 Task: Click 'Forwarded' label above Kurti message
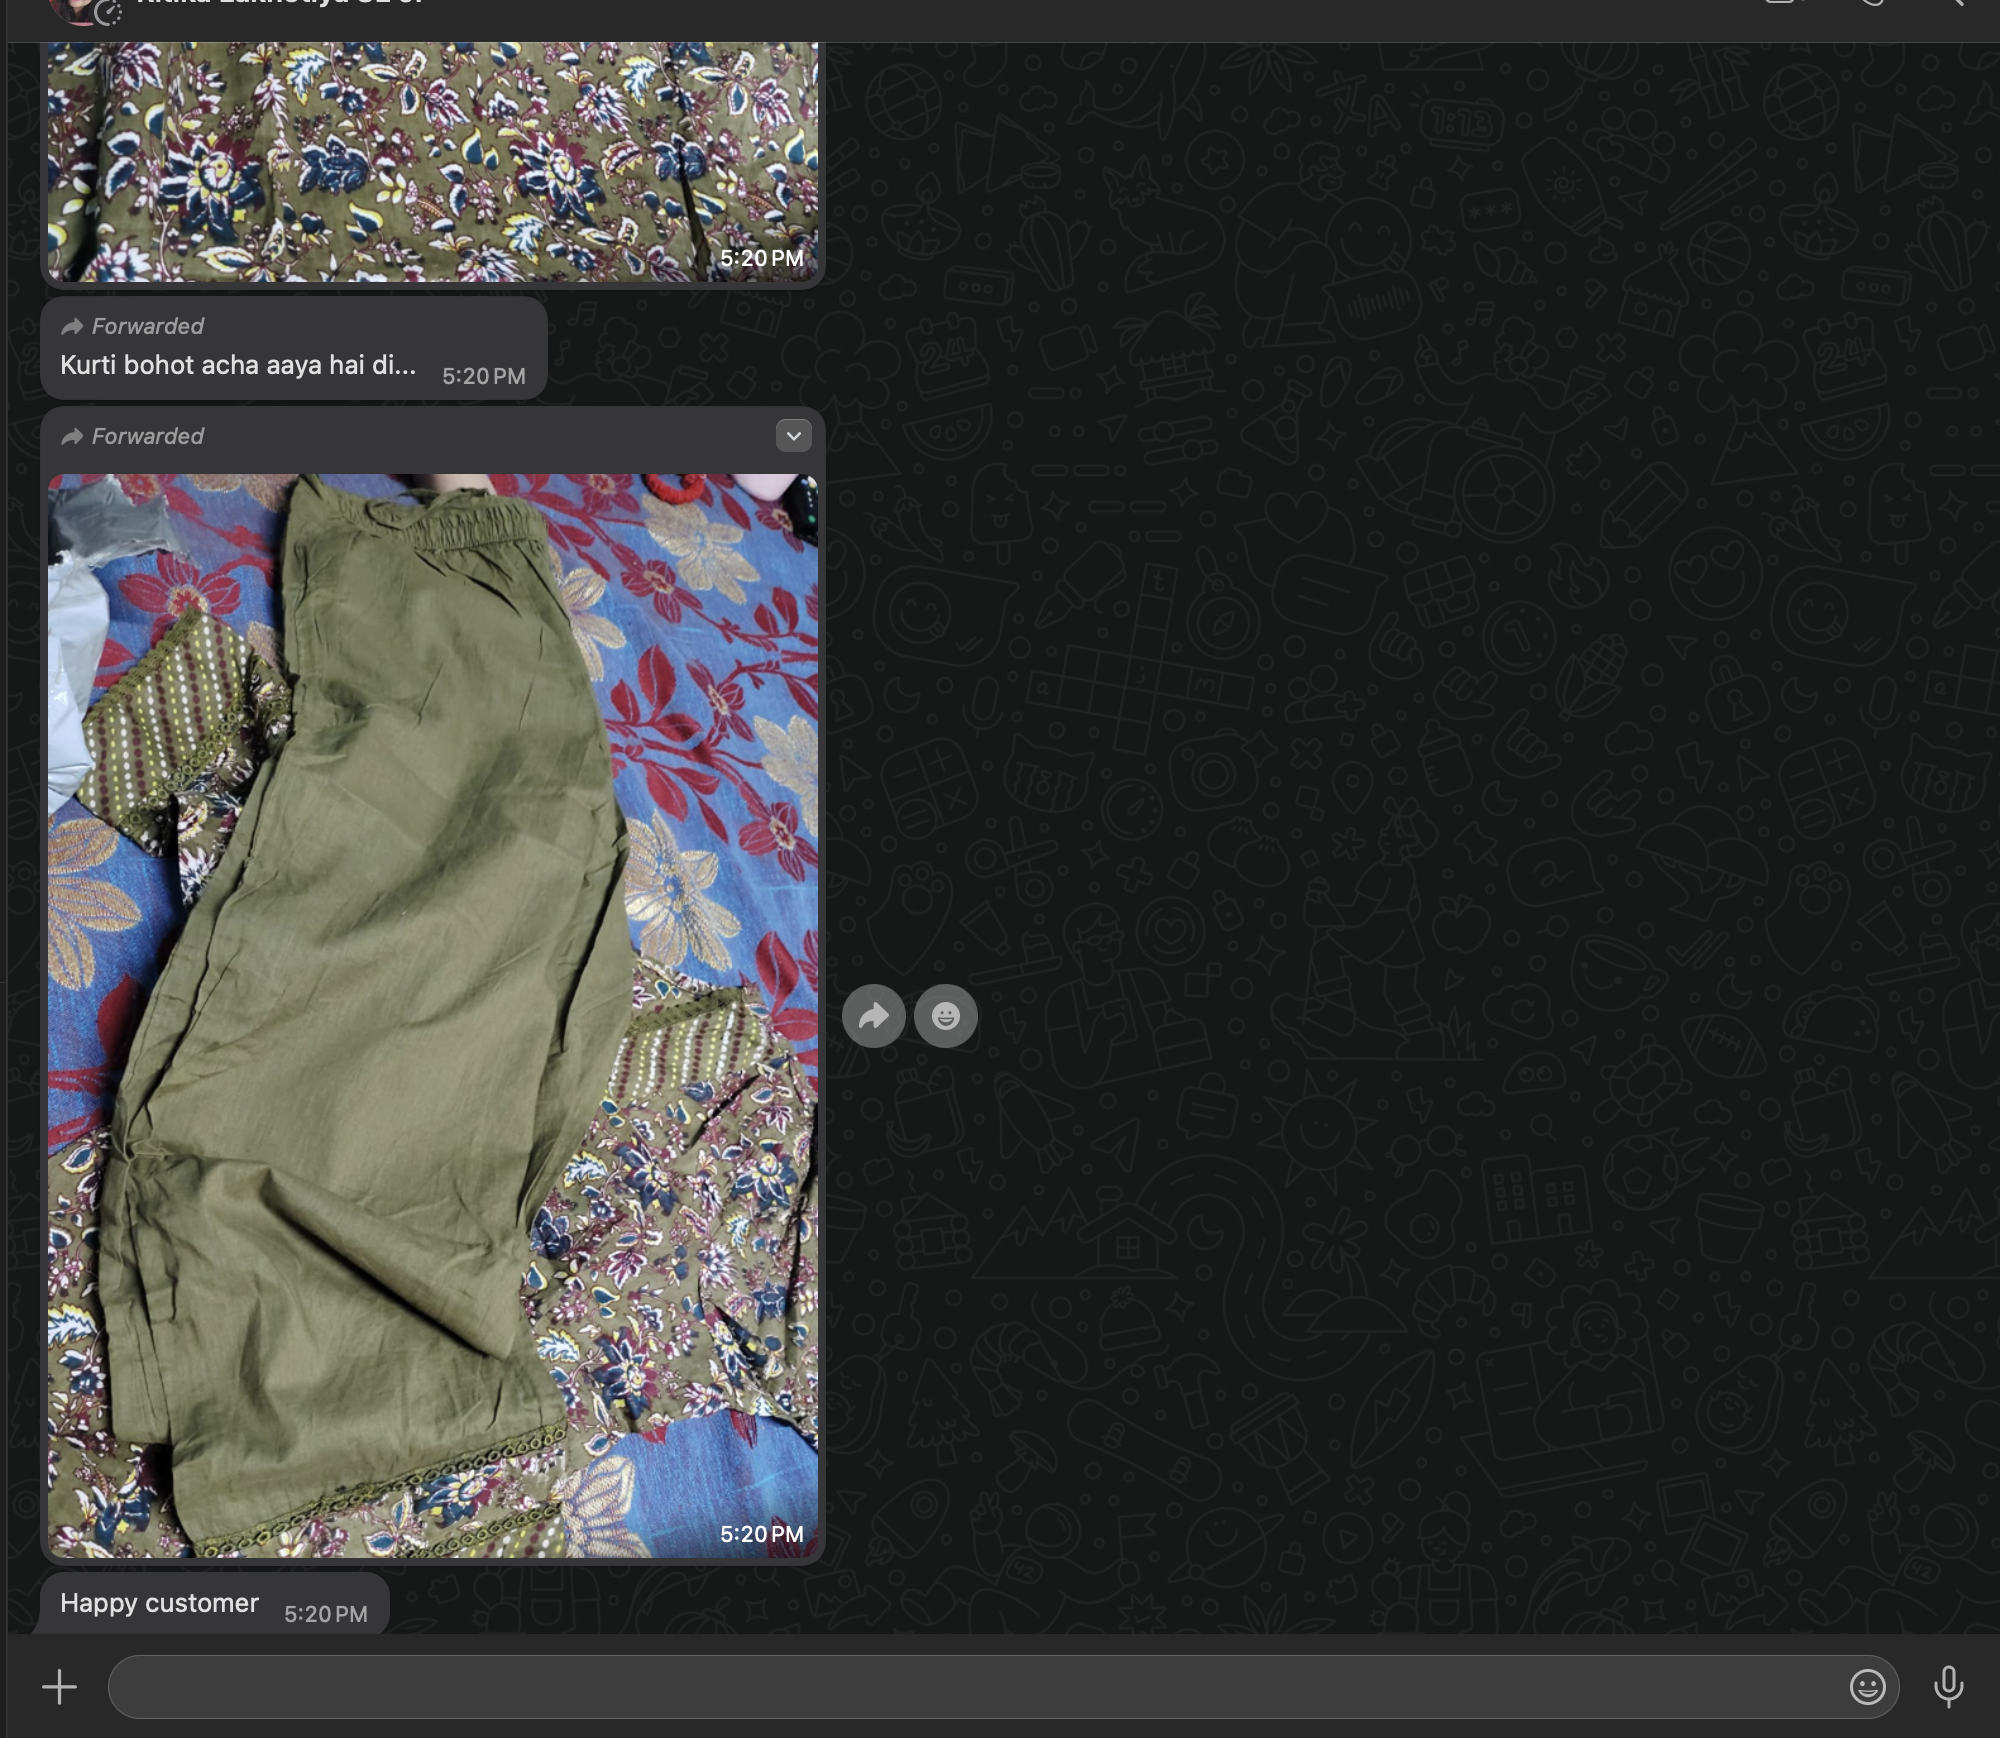146,326
